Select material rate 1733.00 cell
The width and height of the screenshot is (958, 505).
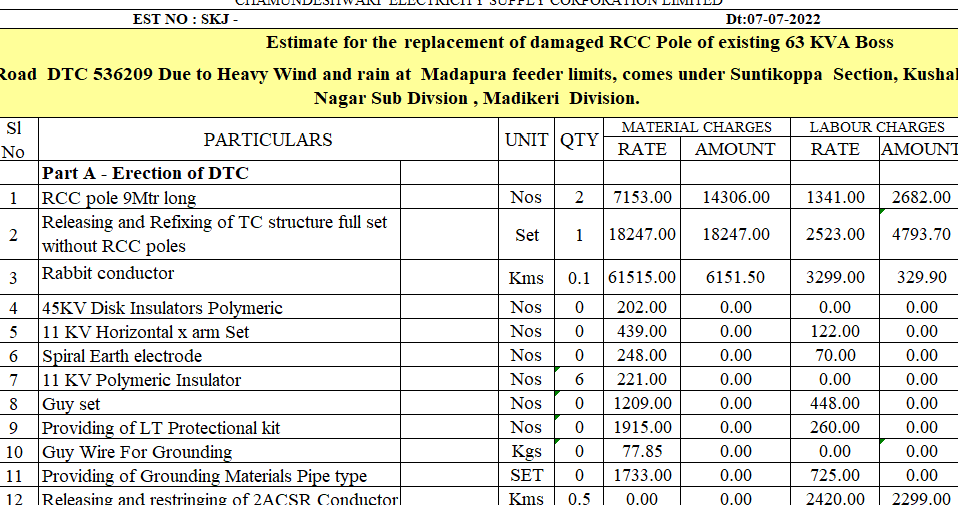coord(642,475)
